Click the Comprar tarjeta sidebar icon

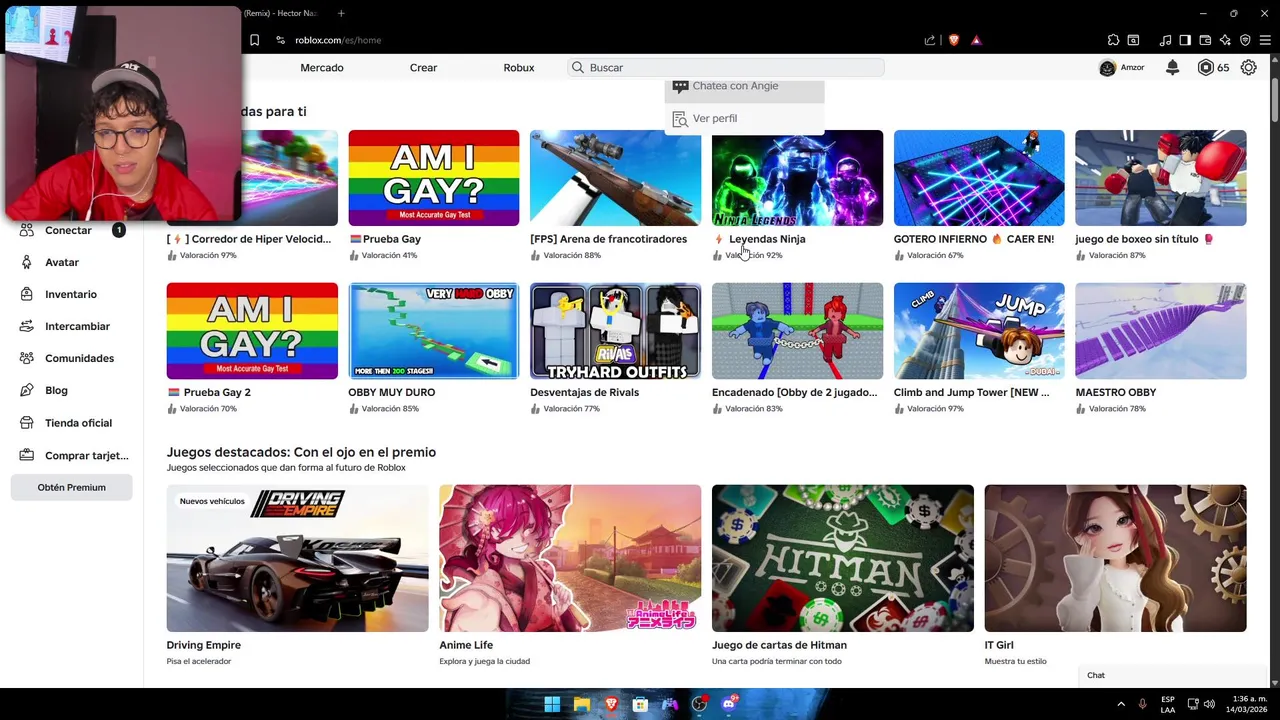[27, 455]
